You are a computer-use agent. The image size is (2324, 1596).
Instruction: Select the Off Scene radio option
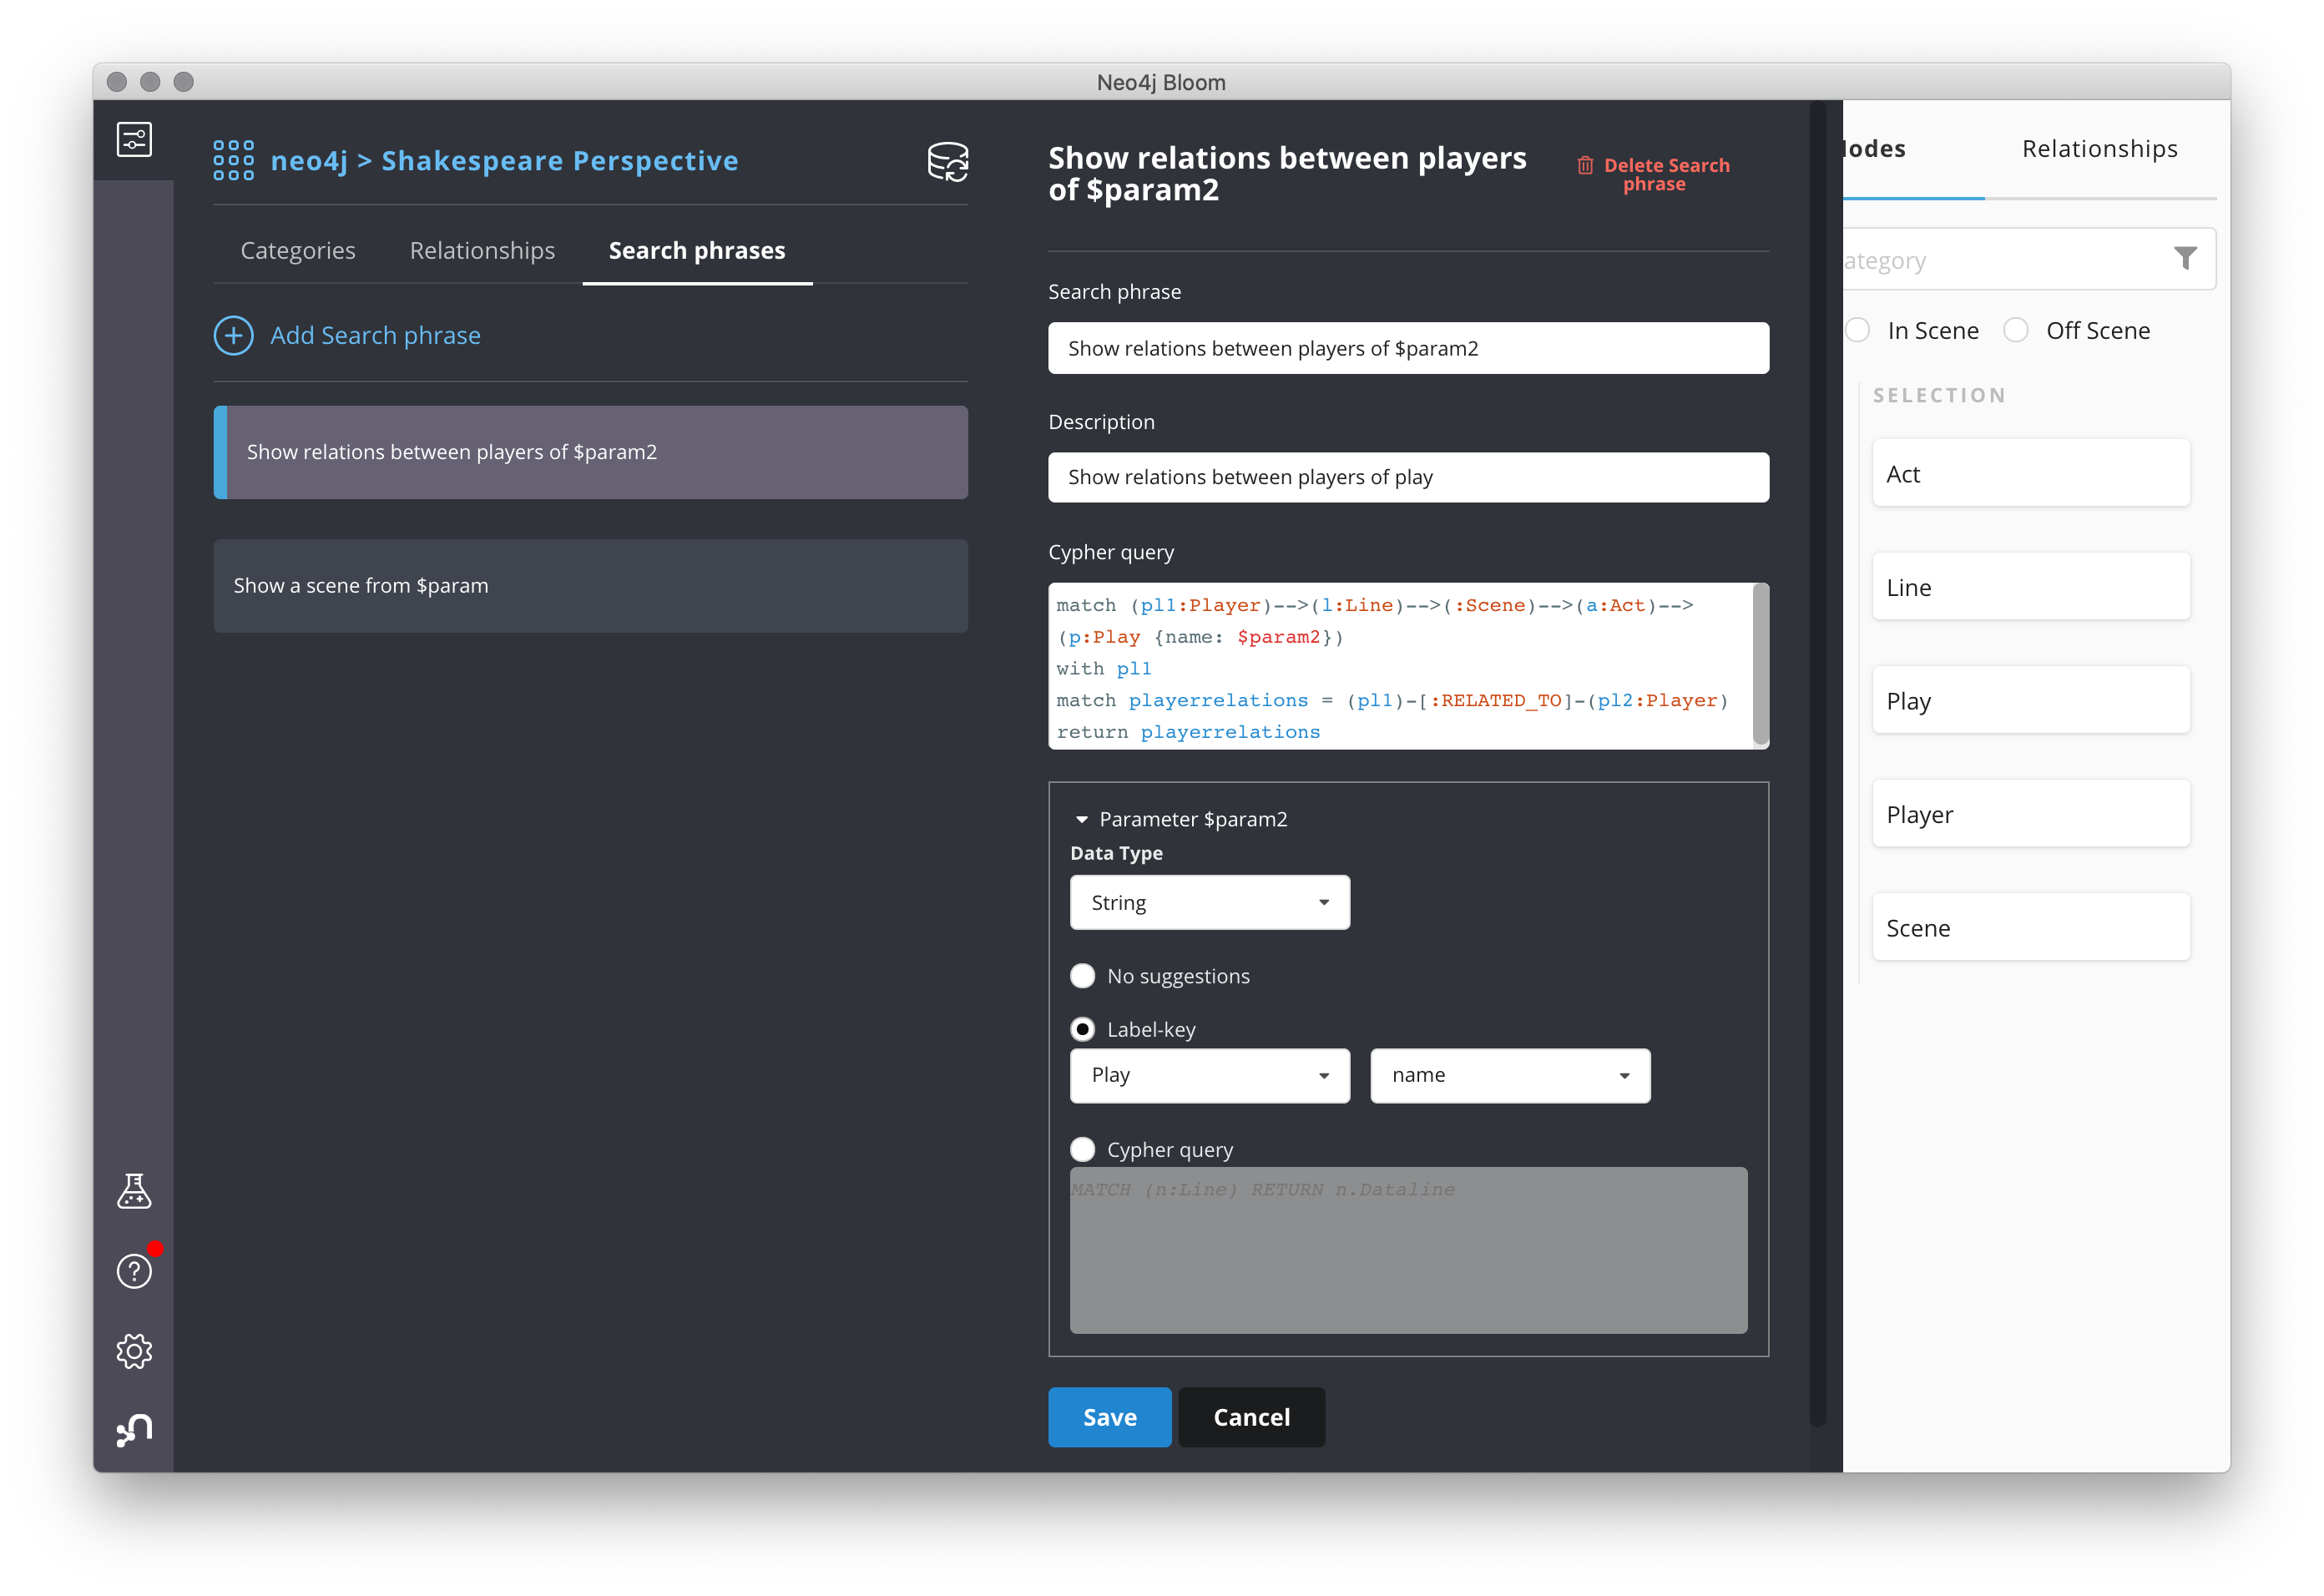coord(2015,331)
